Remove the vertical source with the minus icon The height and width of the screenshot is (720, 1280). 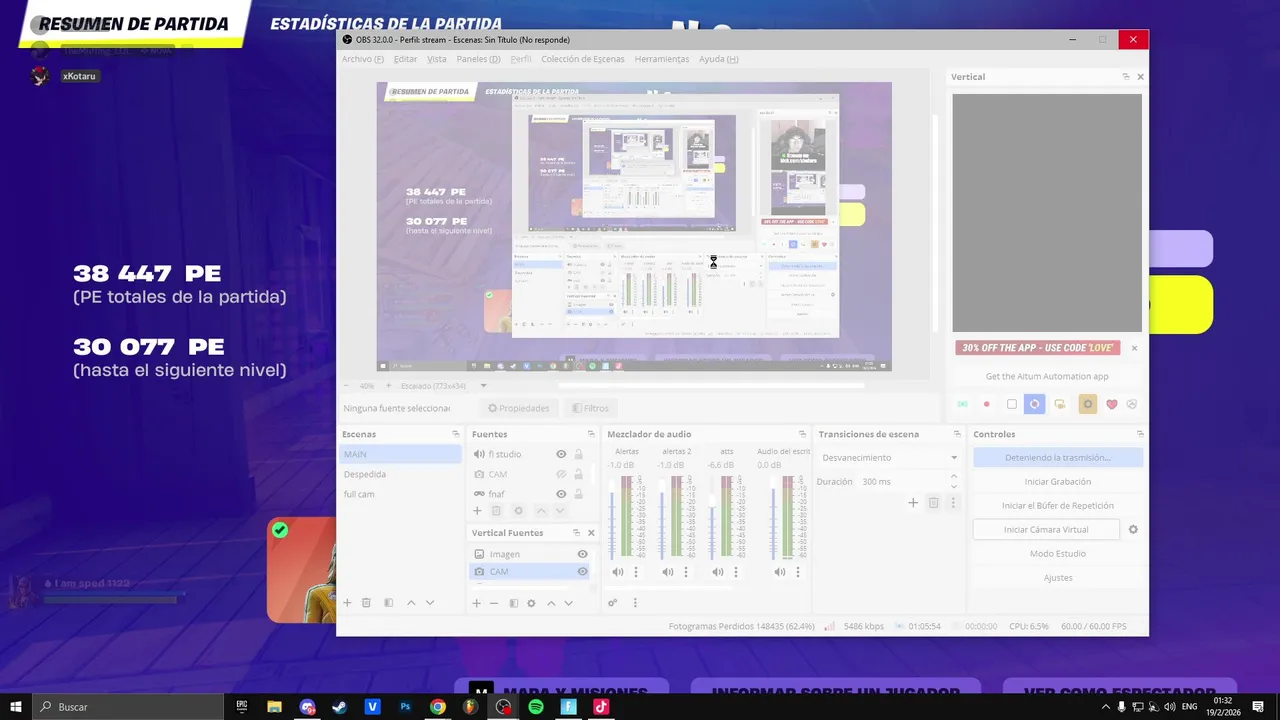point(494,603)
